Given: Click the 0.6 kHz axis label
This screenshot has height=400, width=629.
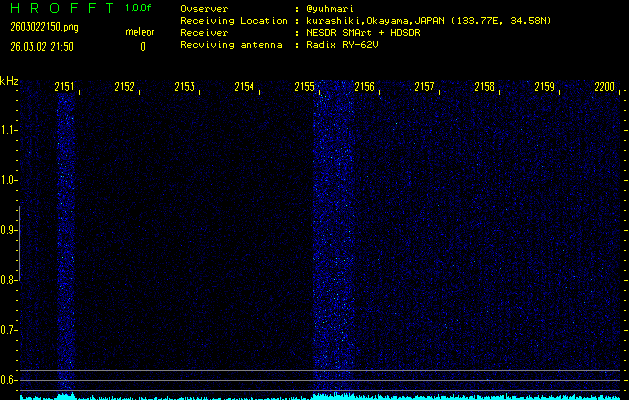Looking at the screenshot, I should point(8,380).
